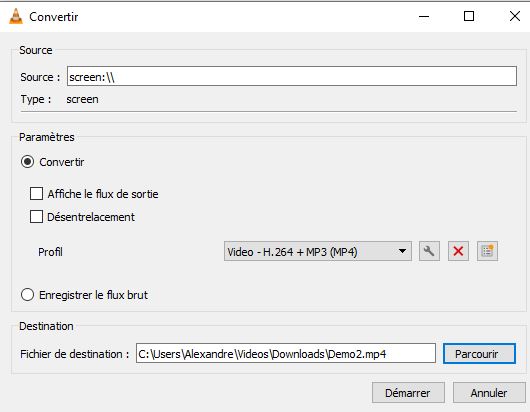Screen dimensions: 530x412
Task: Click the Profil dropdown arrow
Action: [402, 251]
